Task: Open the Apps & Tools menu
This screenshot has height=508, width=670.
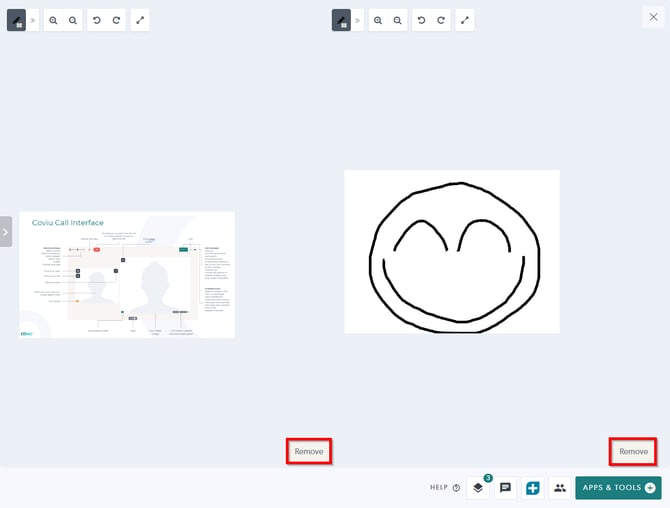Action: [x=618, y=488]
